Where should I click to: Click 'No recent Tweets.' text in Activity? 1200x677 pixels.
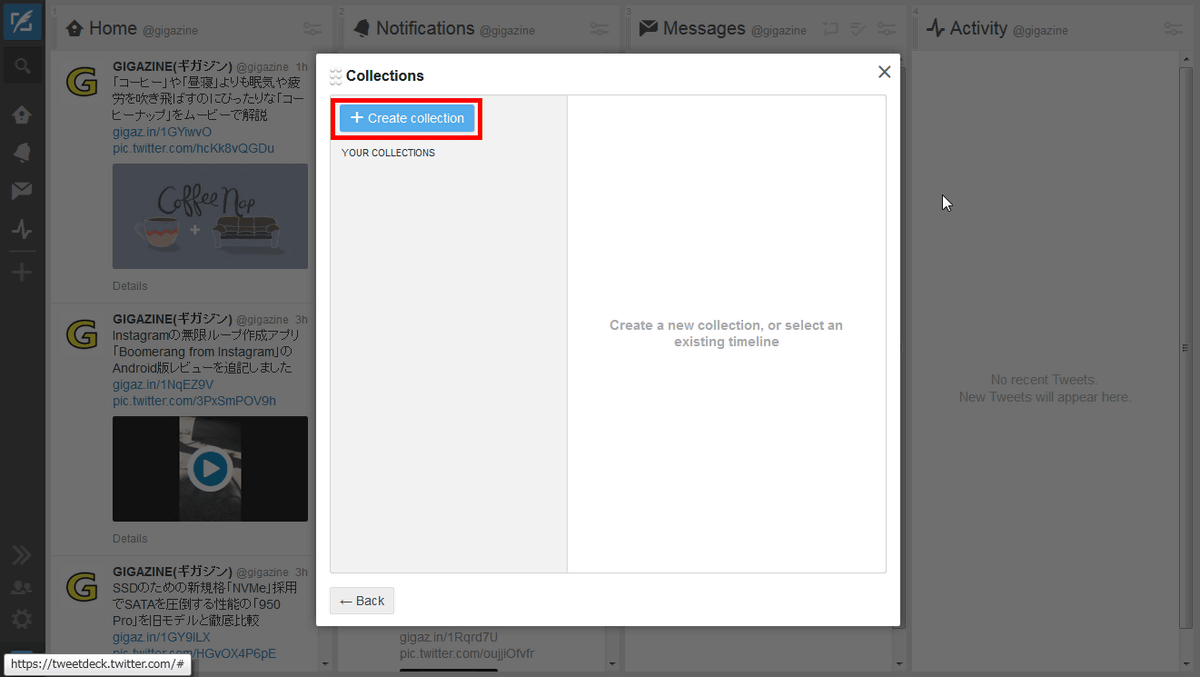tap(1044, 380)
